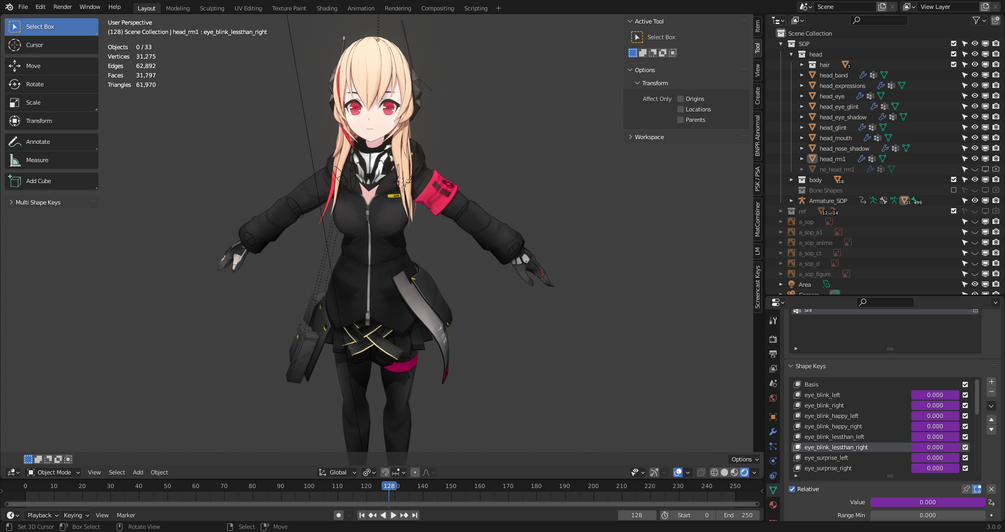Clear all shape keys with X button

click(992, 489)
